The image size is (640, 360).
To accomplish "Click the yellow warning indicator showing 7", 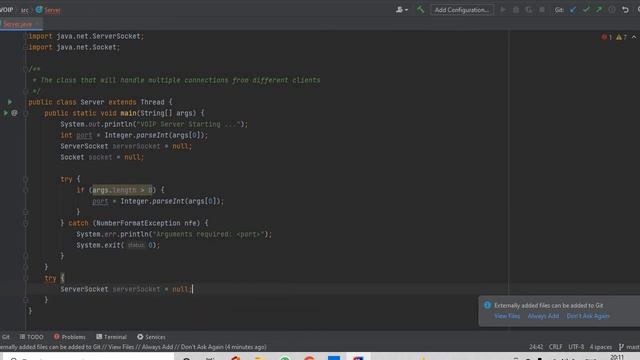I will (621, 37).
